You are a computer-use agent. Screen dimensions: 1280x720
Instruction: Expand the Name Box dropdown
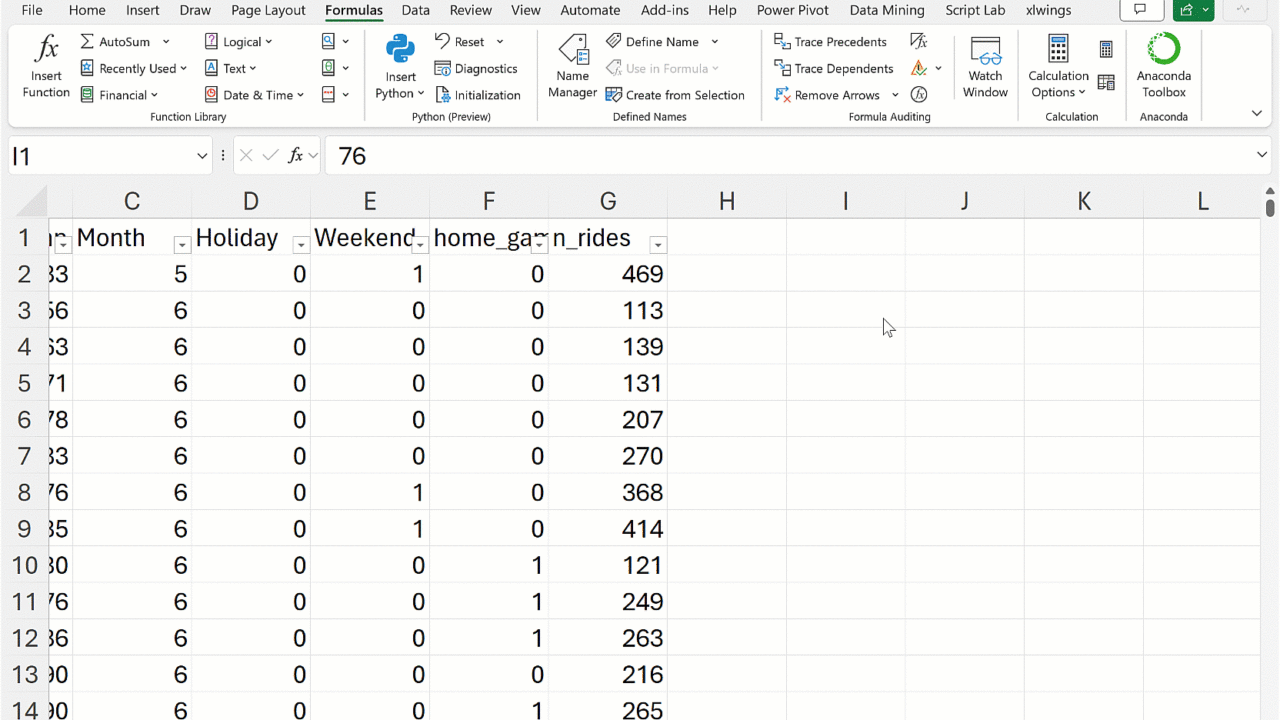click(x=202, y=156)
